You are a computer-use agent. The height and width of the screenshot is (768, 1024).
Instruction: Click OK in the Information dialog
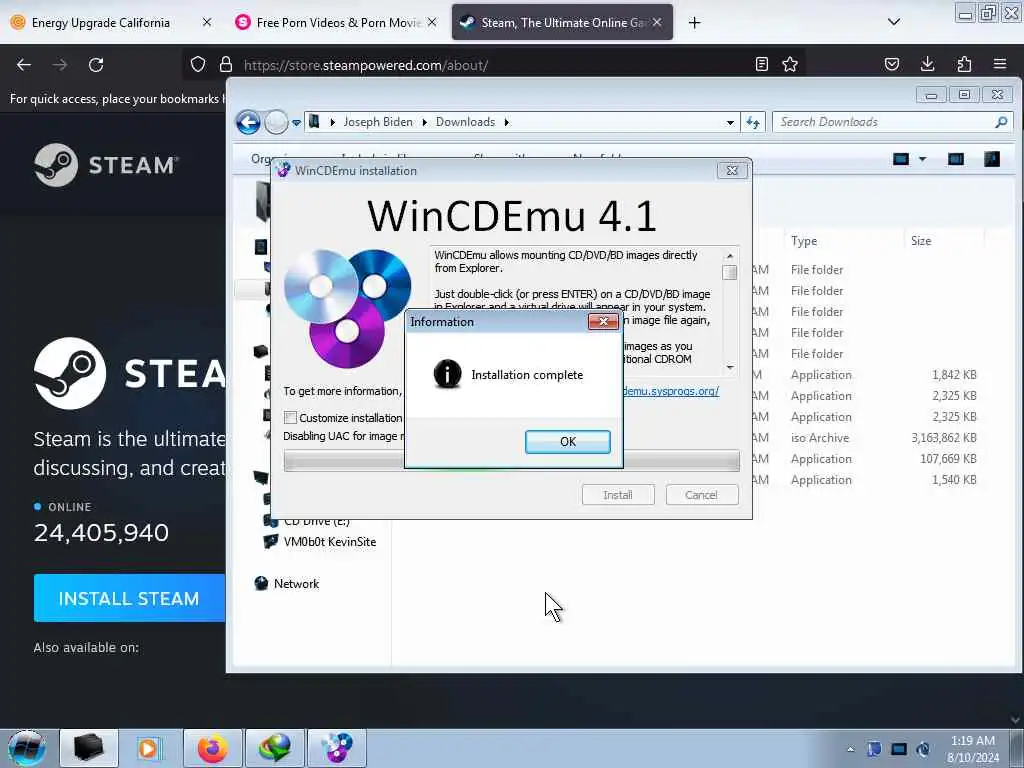[x=568, y=441]
